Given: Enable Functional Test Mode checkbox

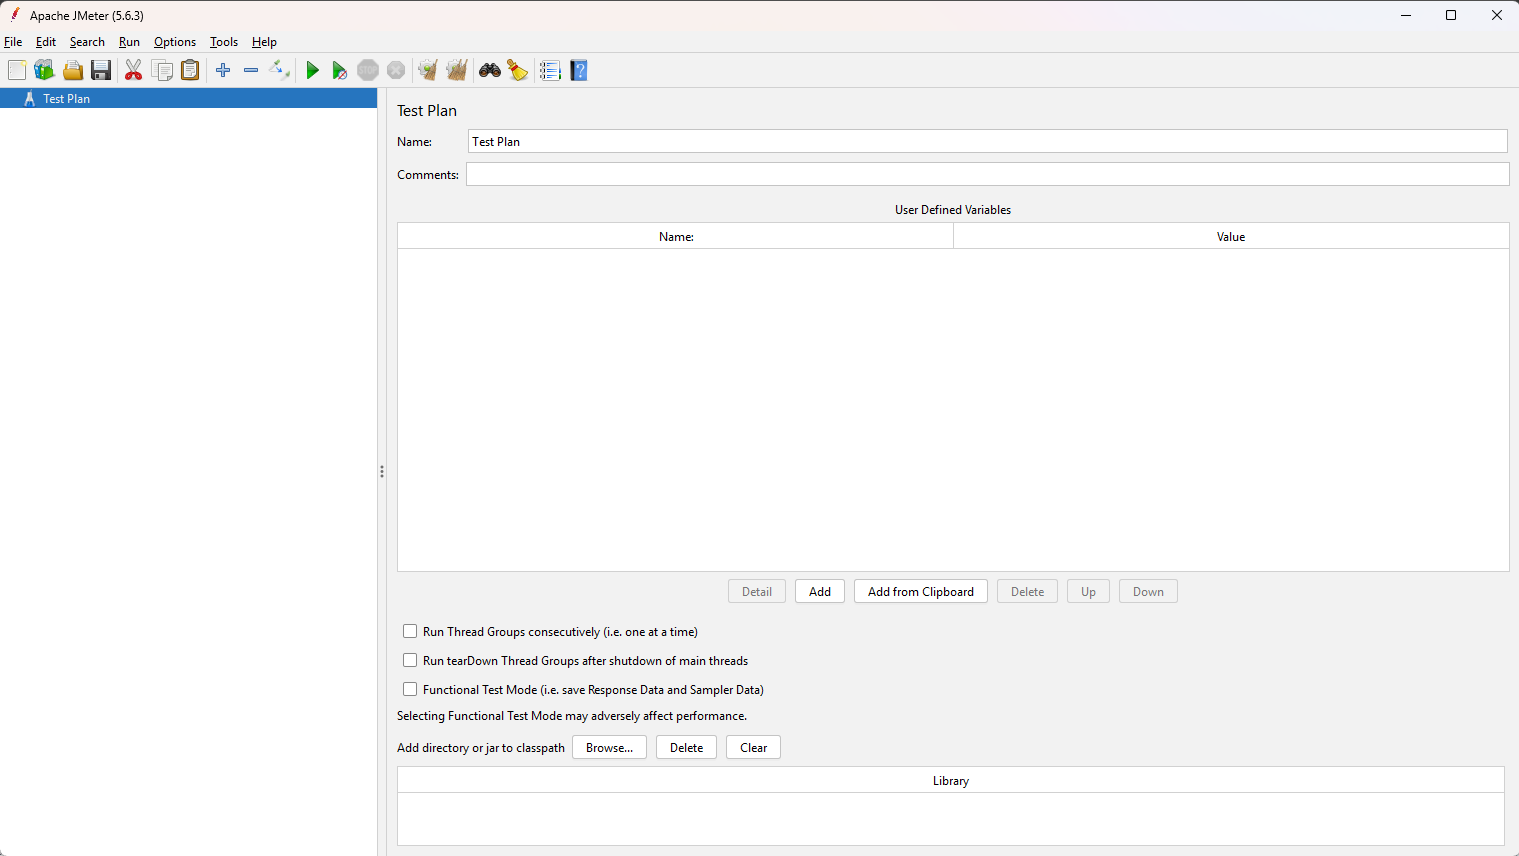Looking at the screenshot, I should click(410, 689).
